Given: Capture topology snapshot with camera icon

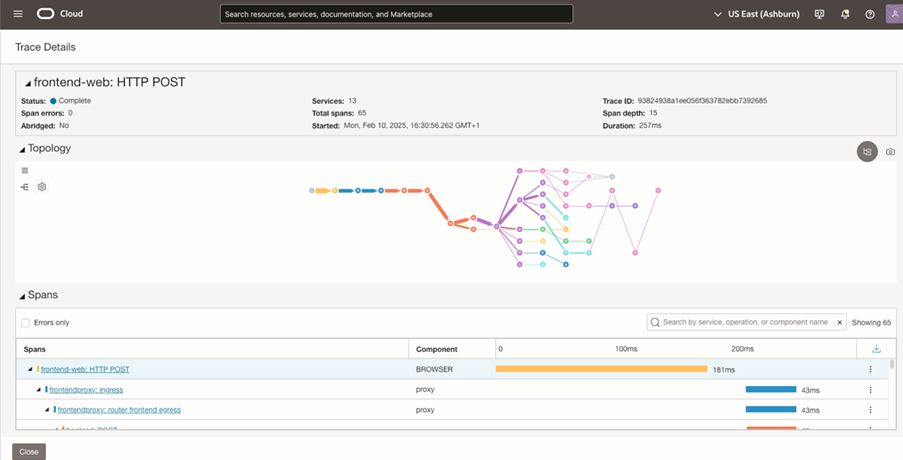Looking at the screenshot, I should (x=890, y=152).
